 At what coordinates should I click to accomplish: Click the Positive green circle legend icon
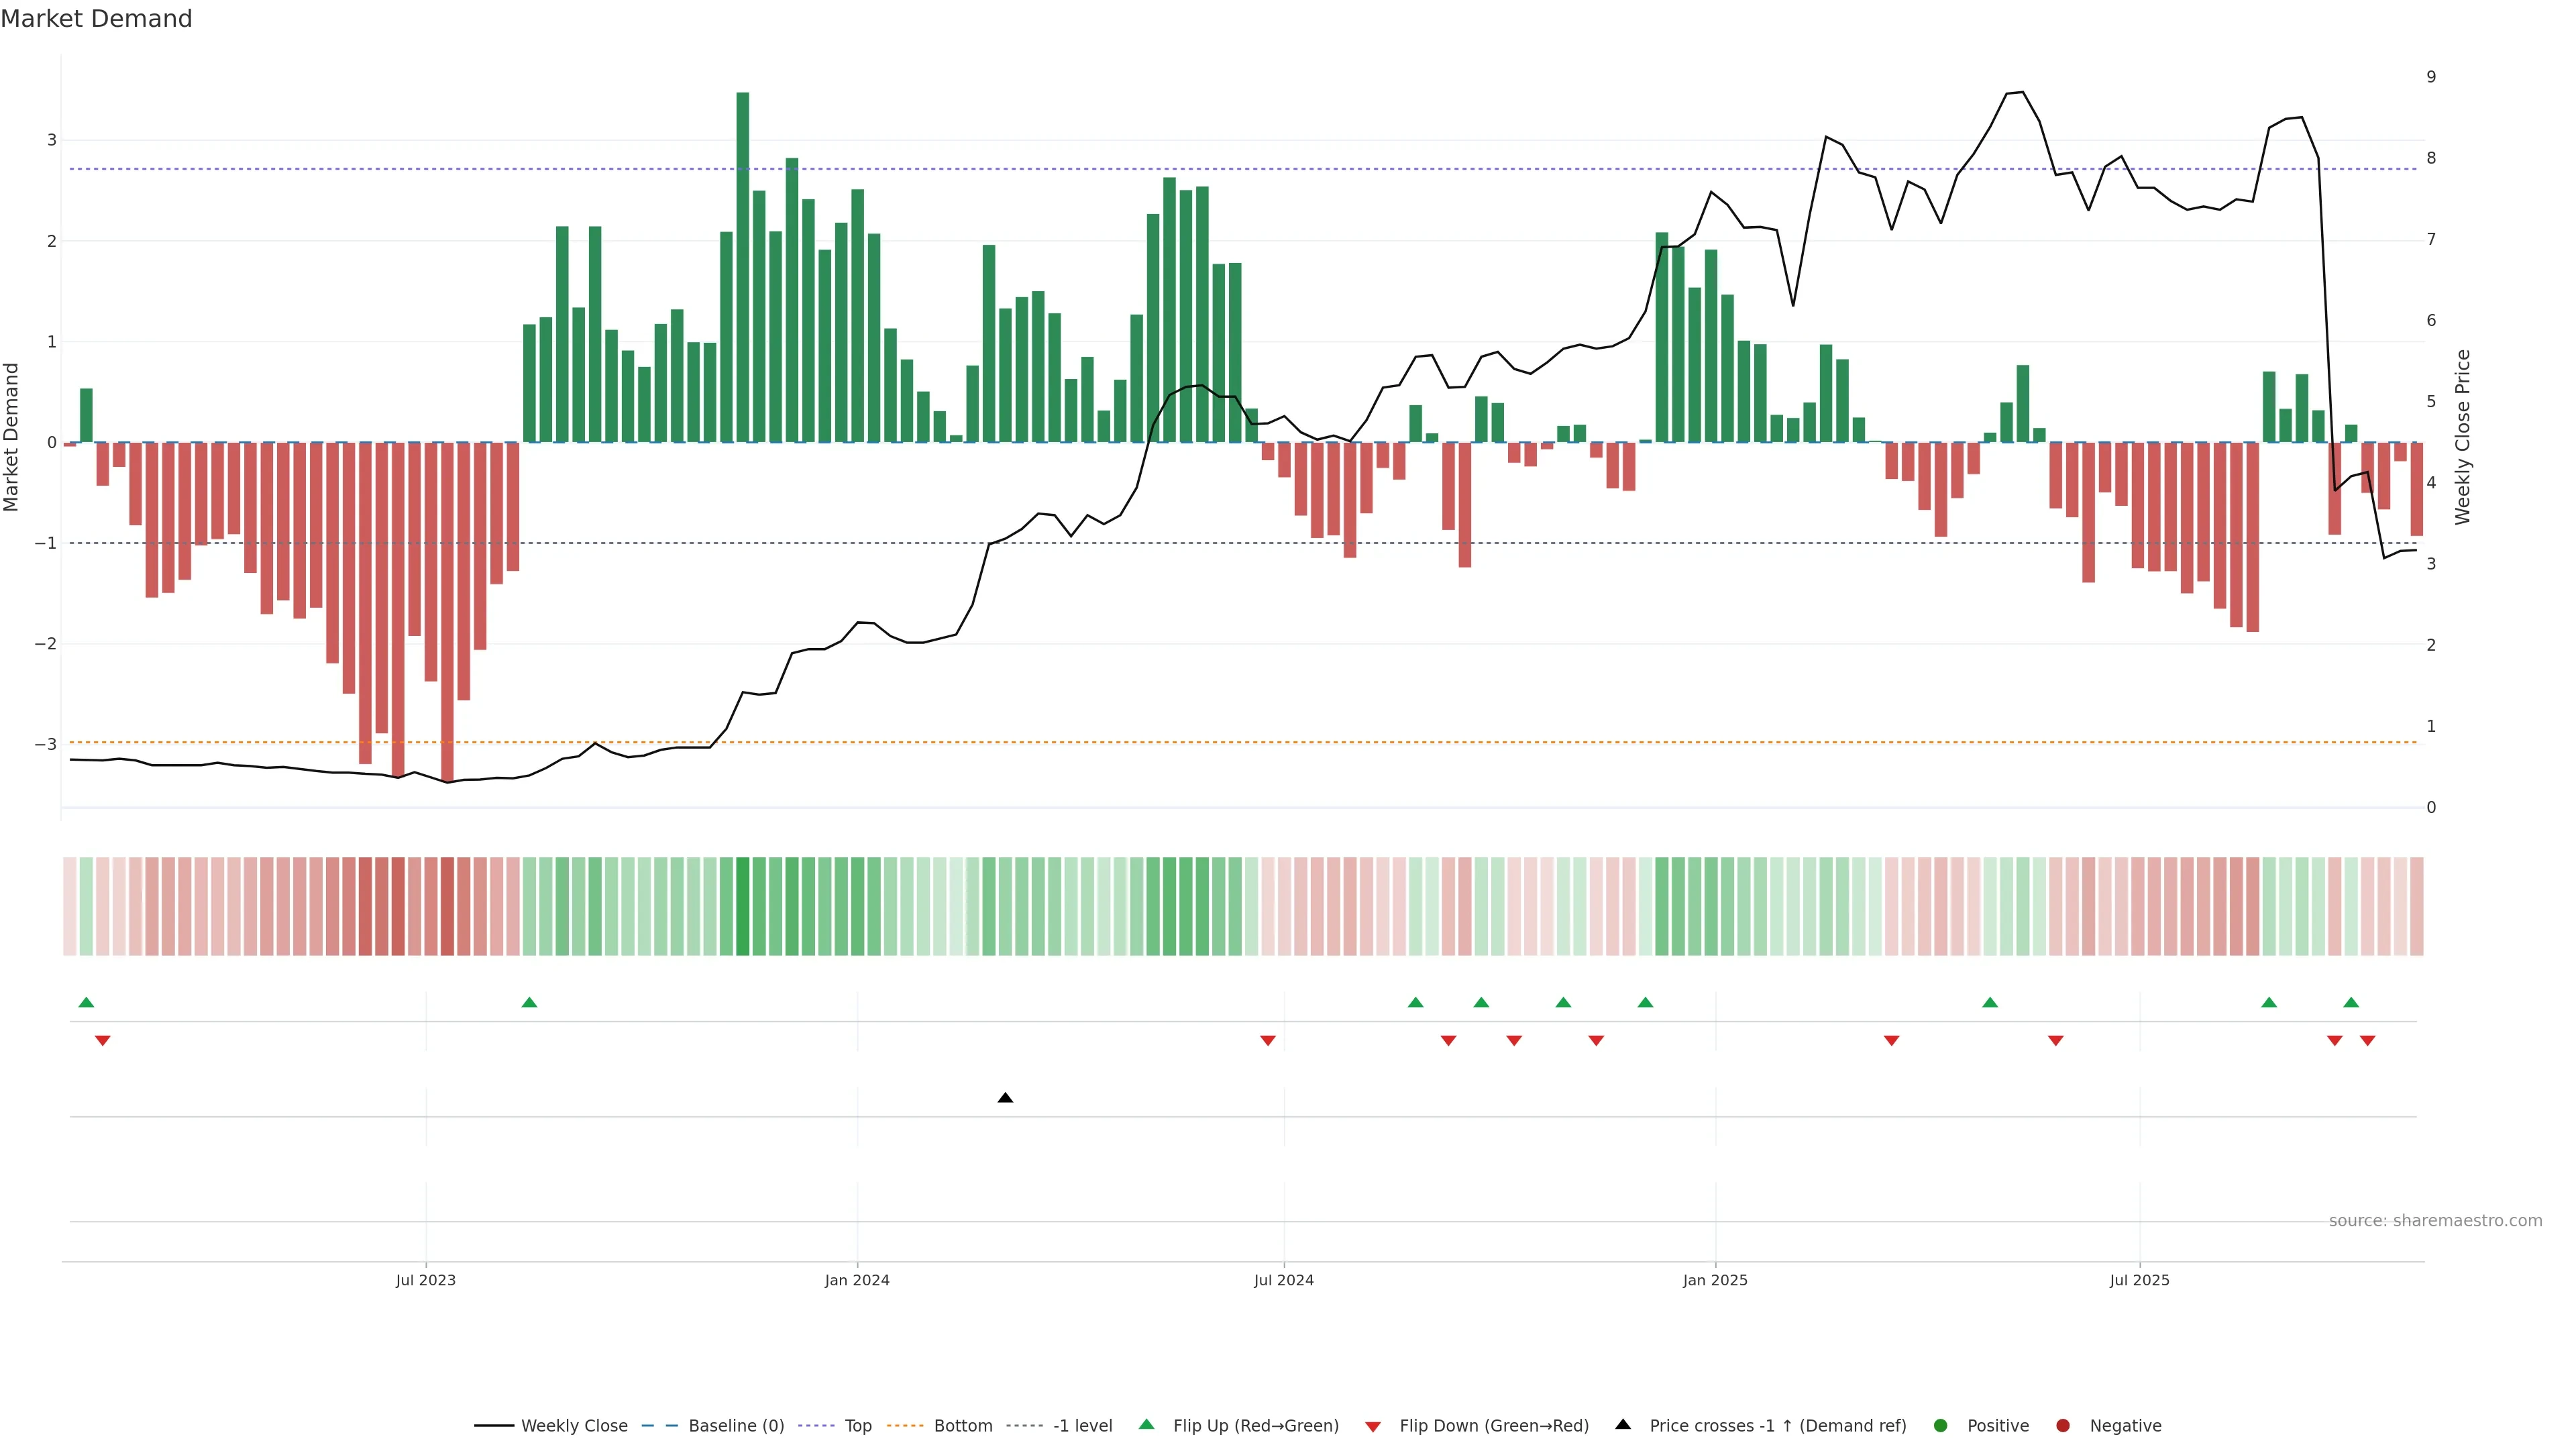1941,1426
